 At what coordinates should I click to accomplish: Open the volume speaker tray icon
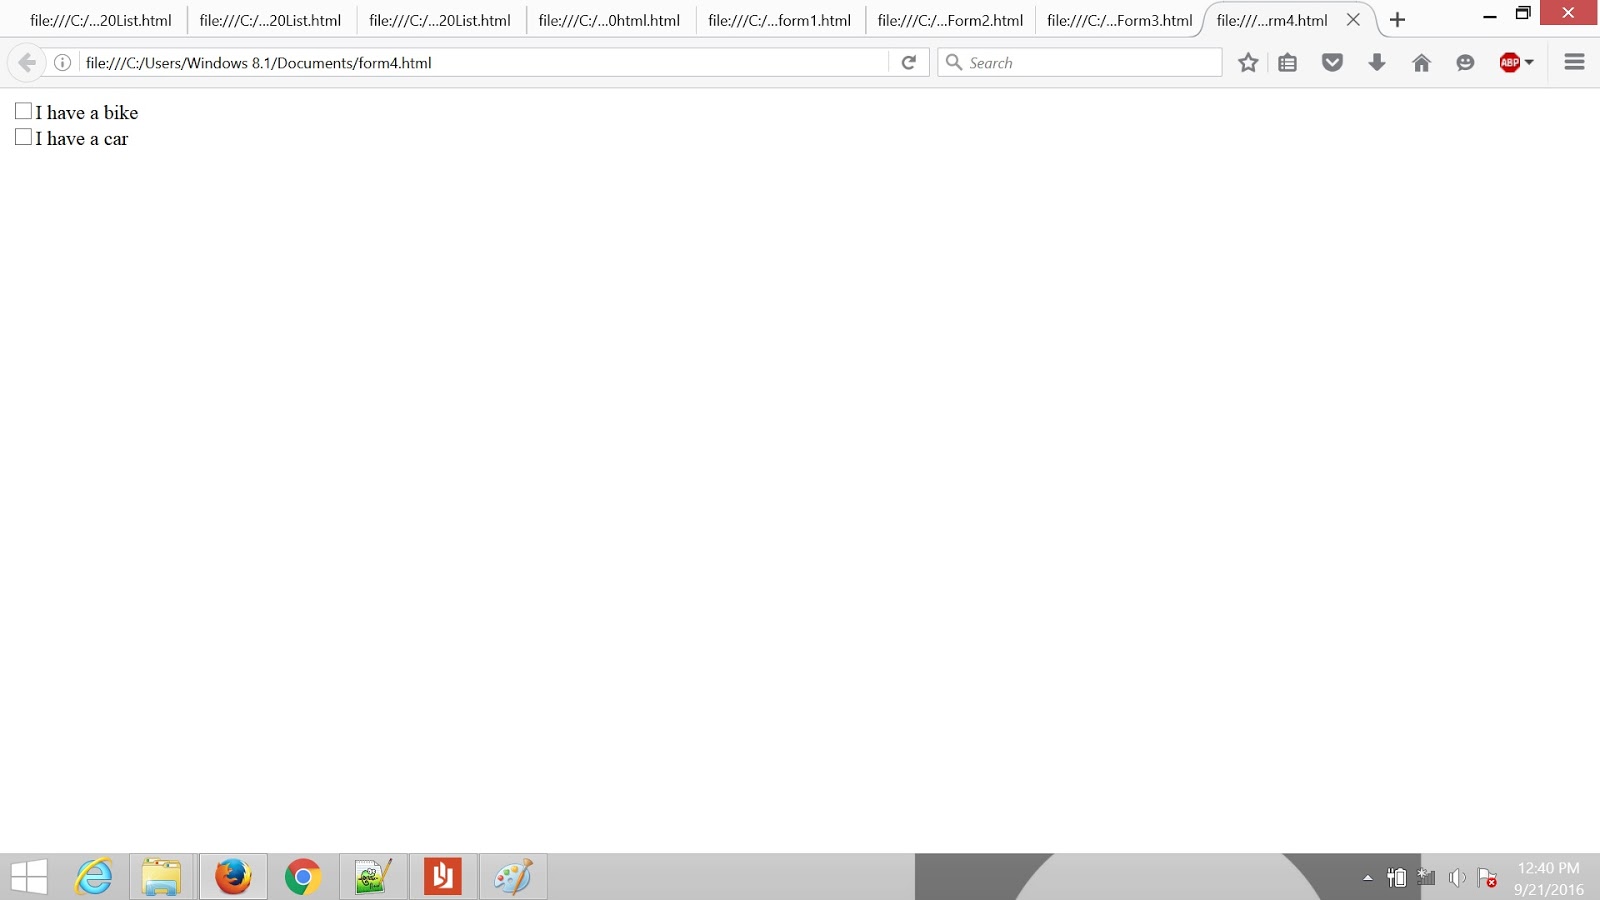coord(1457,878)
